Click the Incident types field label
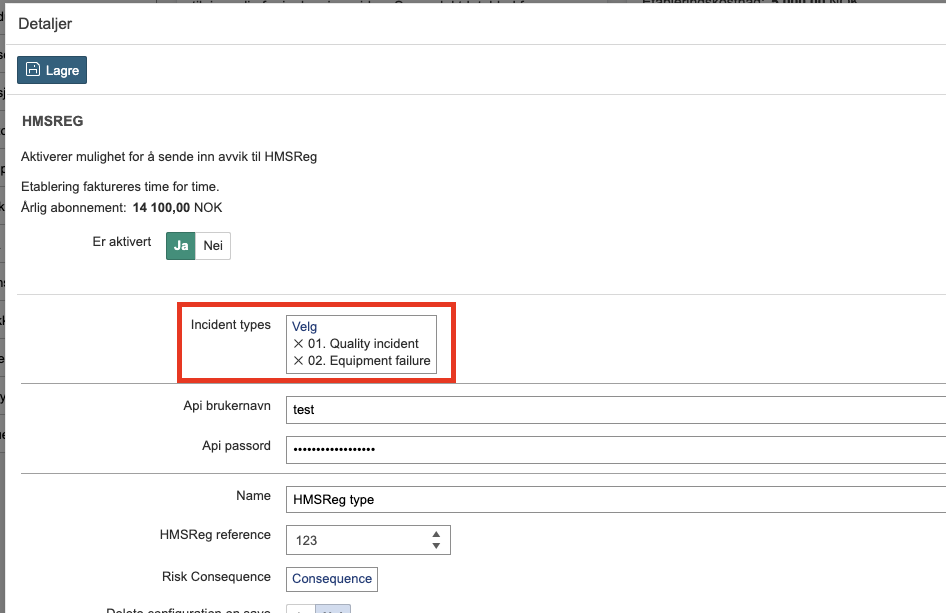Viewport: 946px width, 613px height. (230, 325)
